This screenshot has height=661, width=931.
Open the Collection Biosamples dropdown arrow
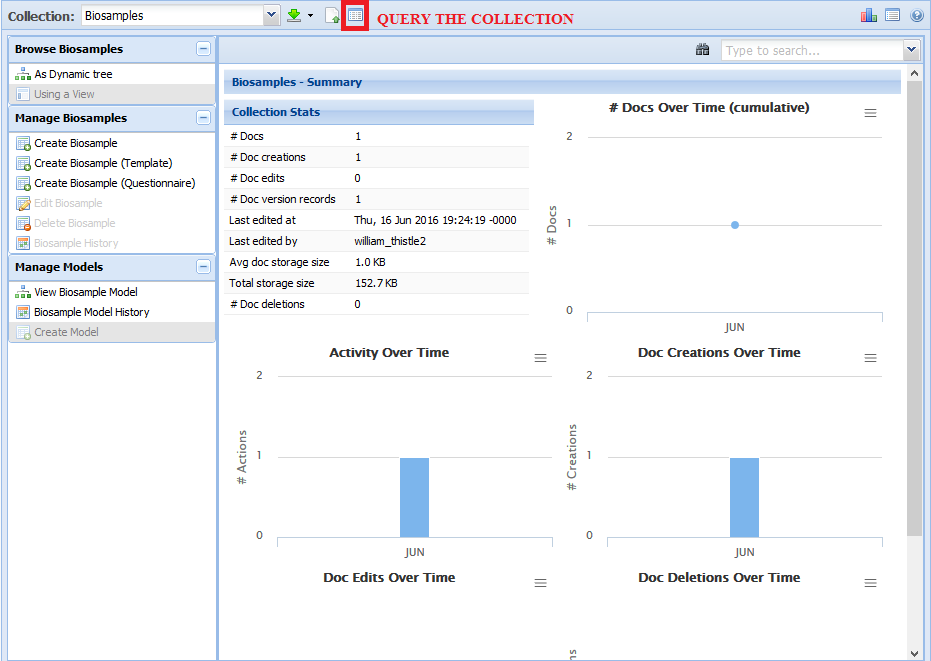[x=271, y=16]
